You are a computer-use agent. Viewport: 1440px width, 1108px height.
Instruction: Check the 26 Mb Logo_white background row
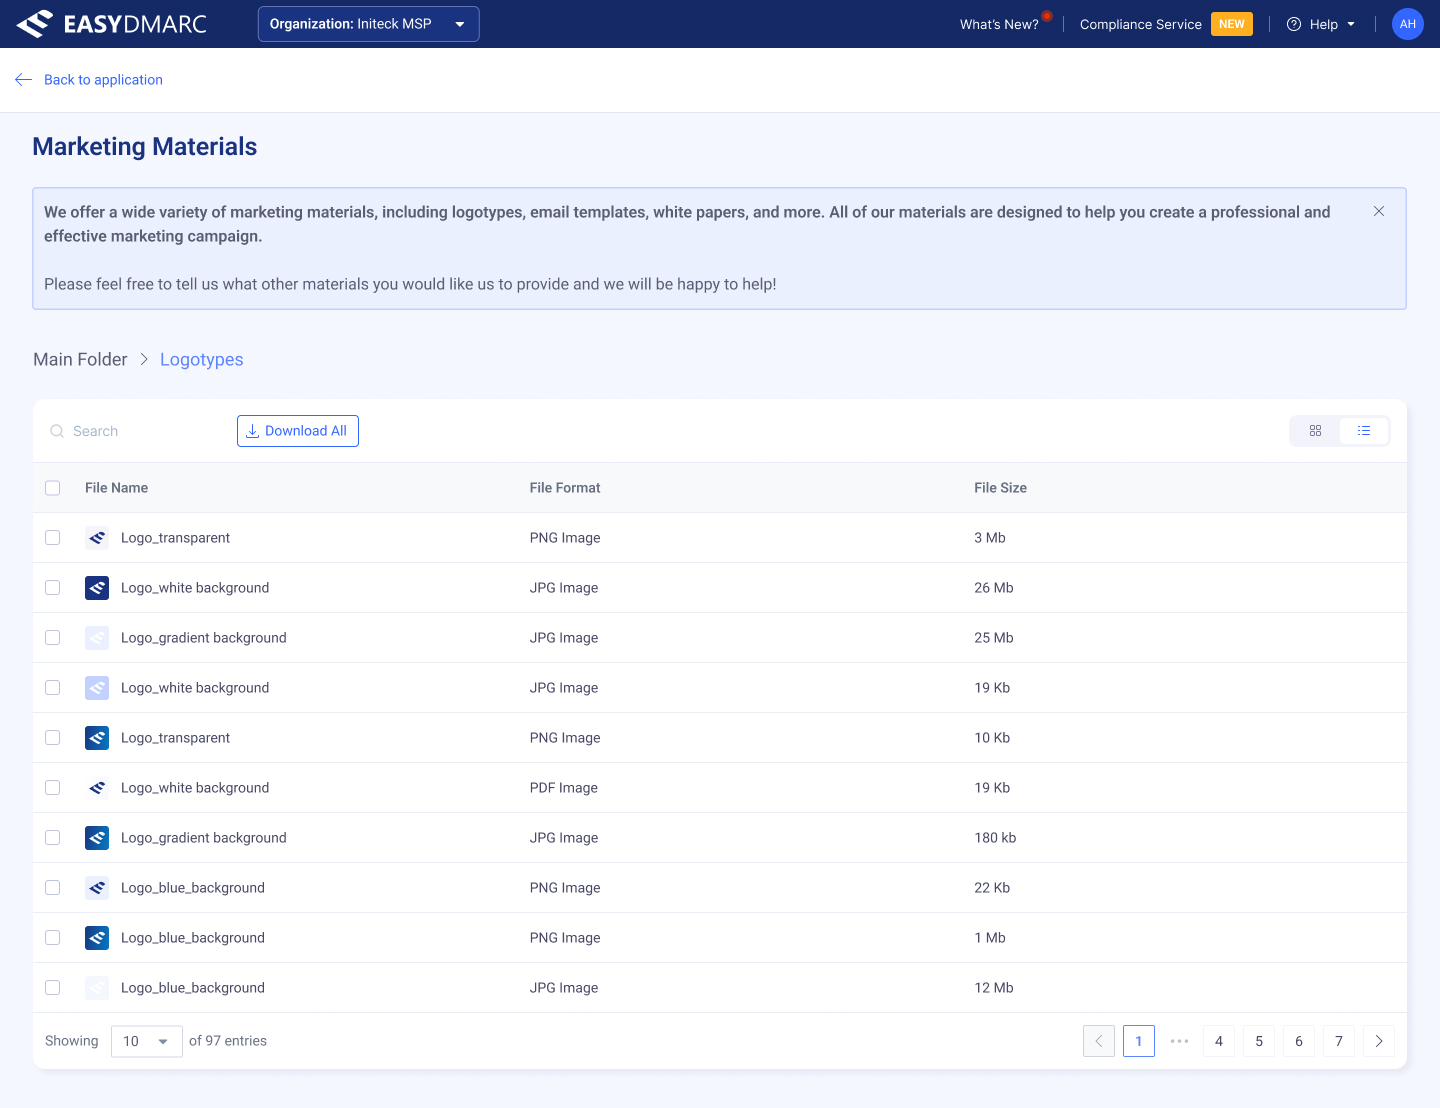(x=53, y=588)
